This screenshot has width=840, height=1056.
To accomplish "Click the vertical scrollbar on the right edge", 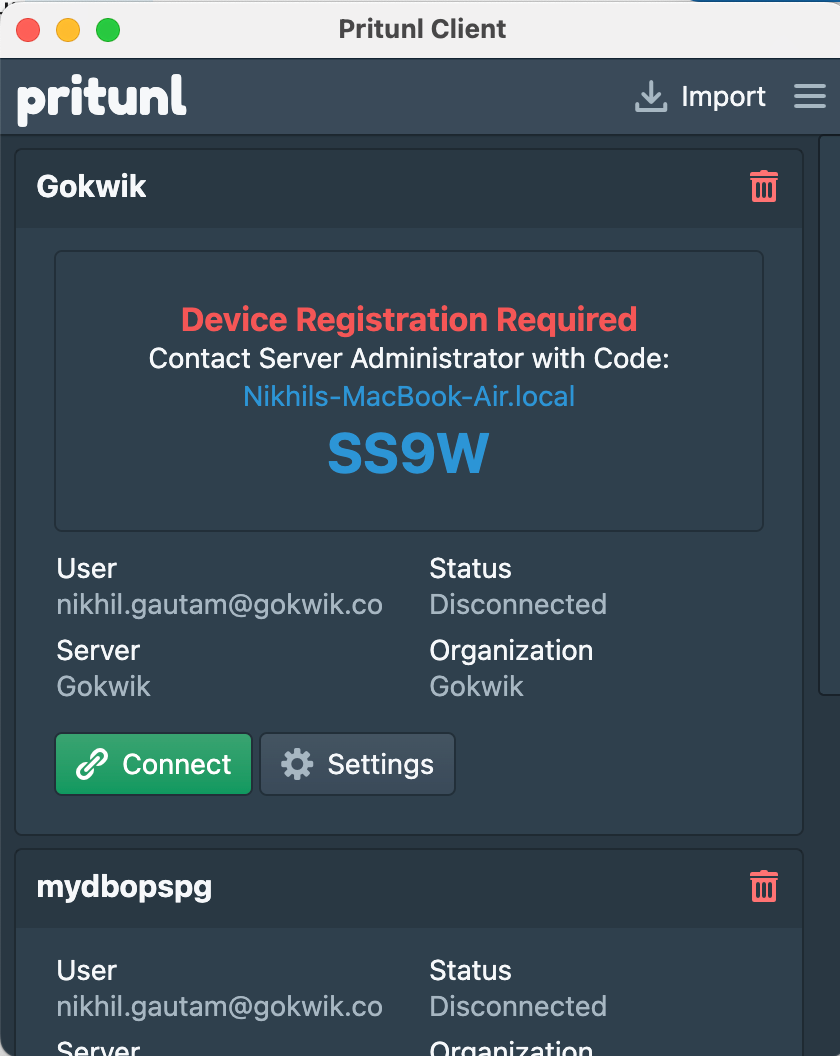I will click(829, 415).
